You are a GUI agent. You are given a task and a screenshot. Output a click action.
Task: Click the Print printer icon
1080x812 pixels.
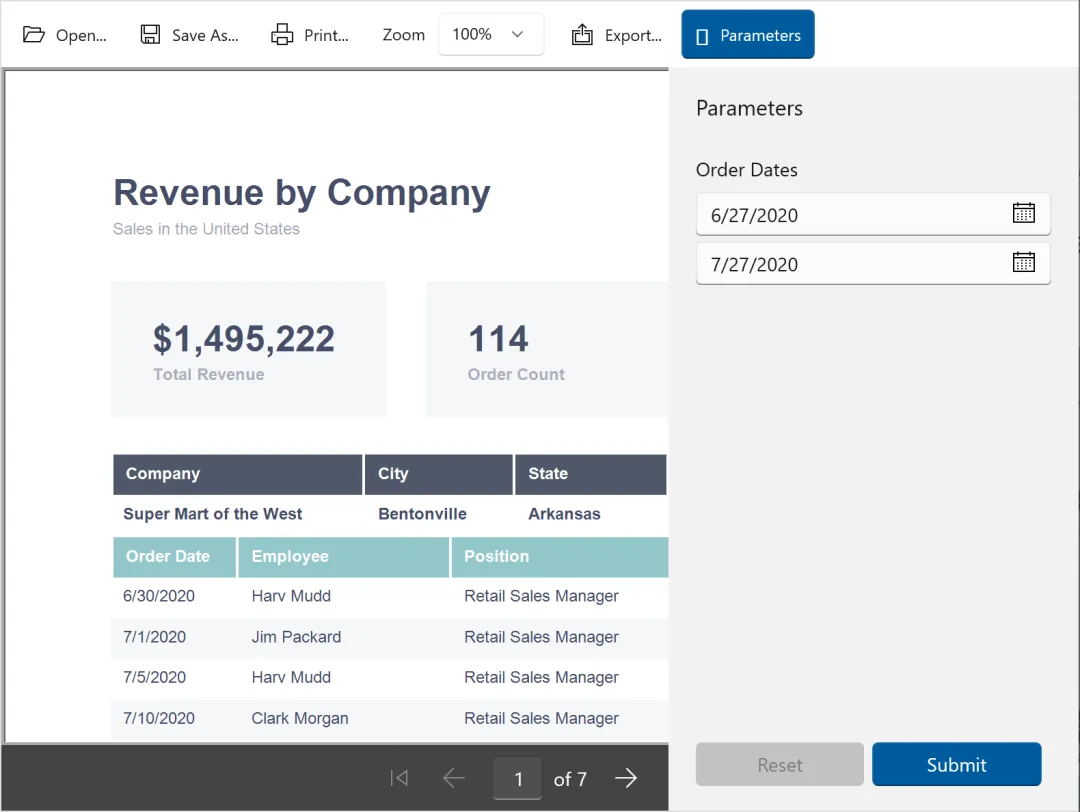pyautogui.click(x=282, y=35)
